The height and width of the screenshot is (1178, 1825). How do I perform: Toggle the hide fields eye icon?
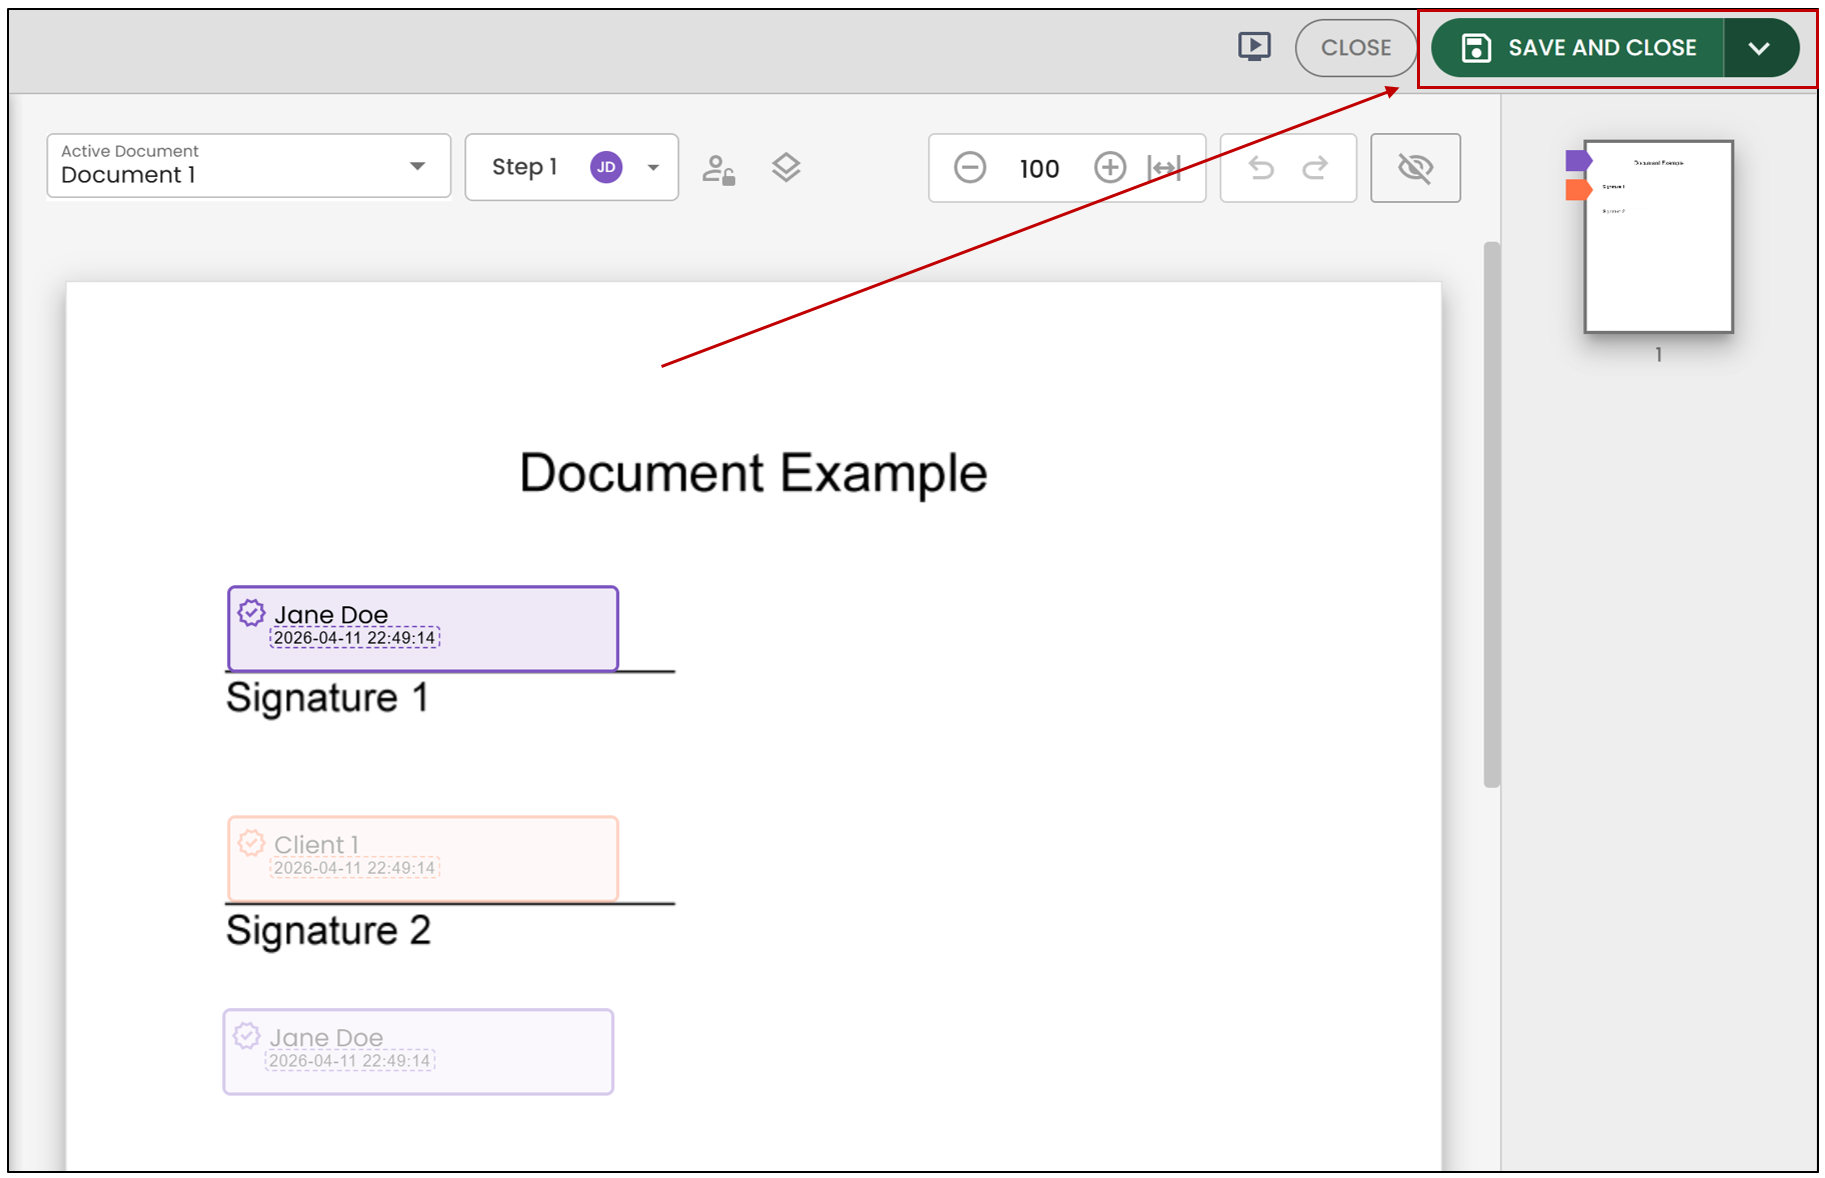pyautogui.click(x=1415, y=168)
